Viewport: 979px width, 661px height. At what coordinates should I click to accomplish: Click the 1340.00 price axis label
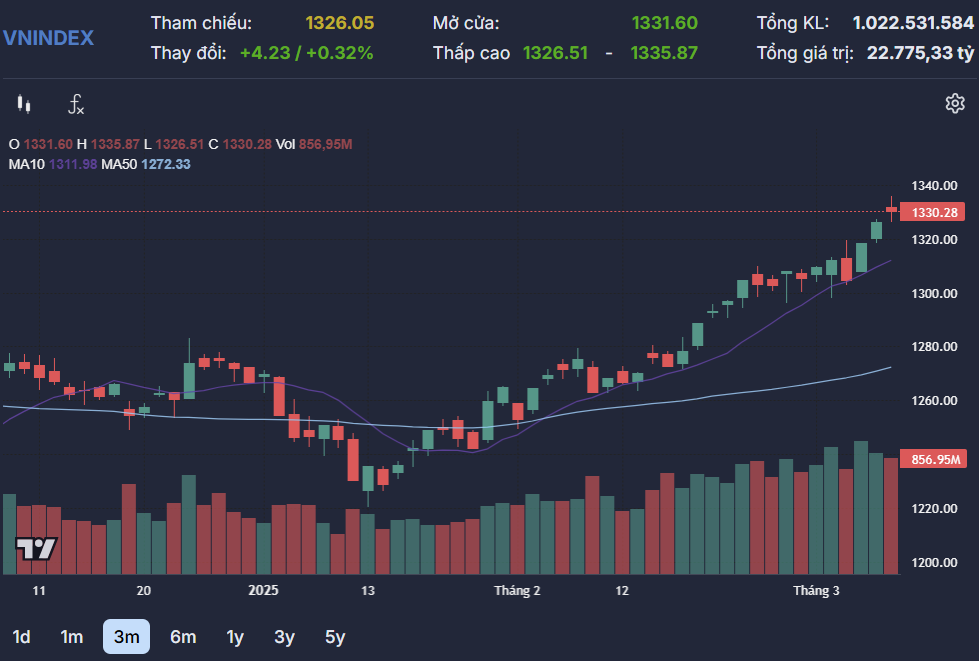tap(935, 186)
